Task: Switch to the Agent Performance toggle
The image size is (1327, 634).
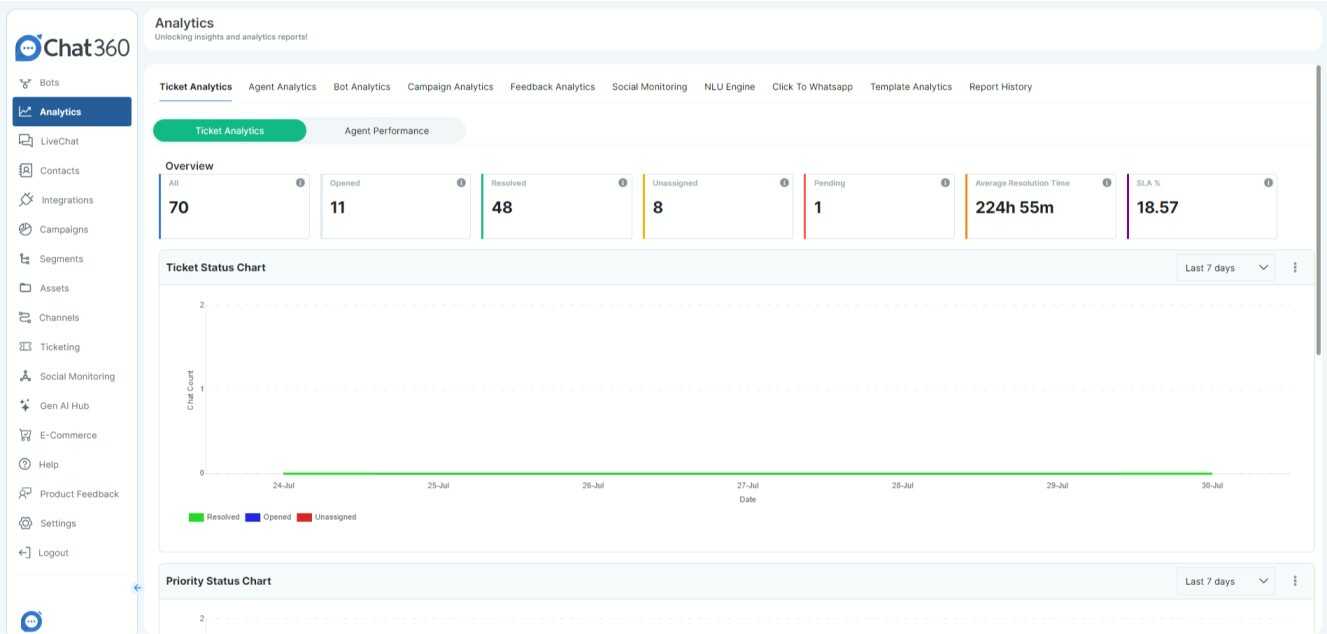Action: (391, 130)
